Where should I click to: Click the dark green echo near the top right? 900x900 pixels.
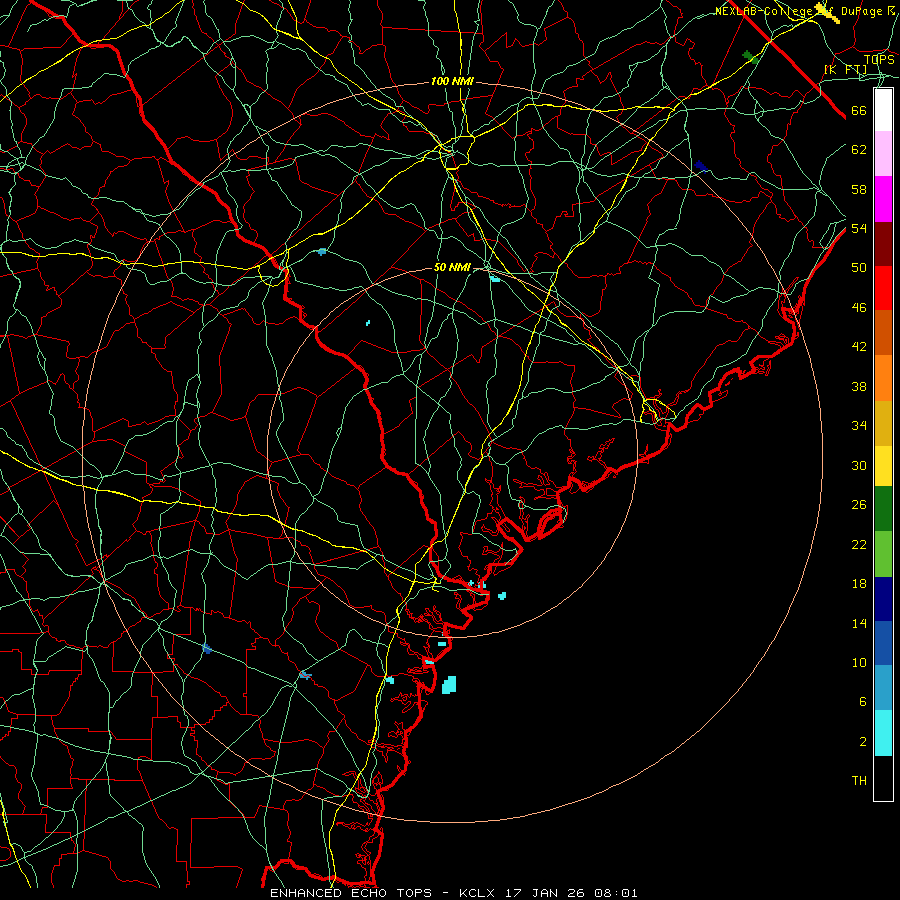(x=751, y=57)
